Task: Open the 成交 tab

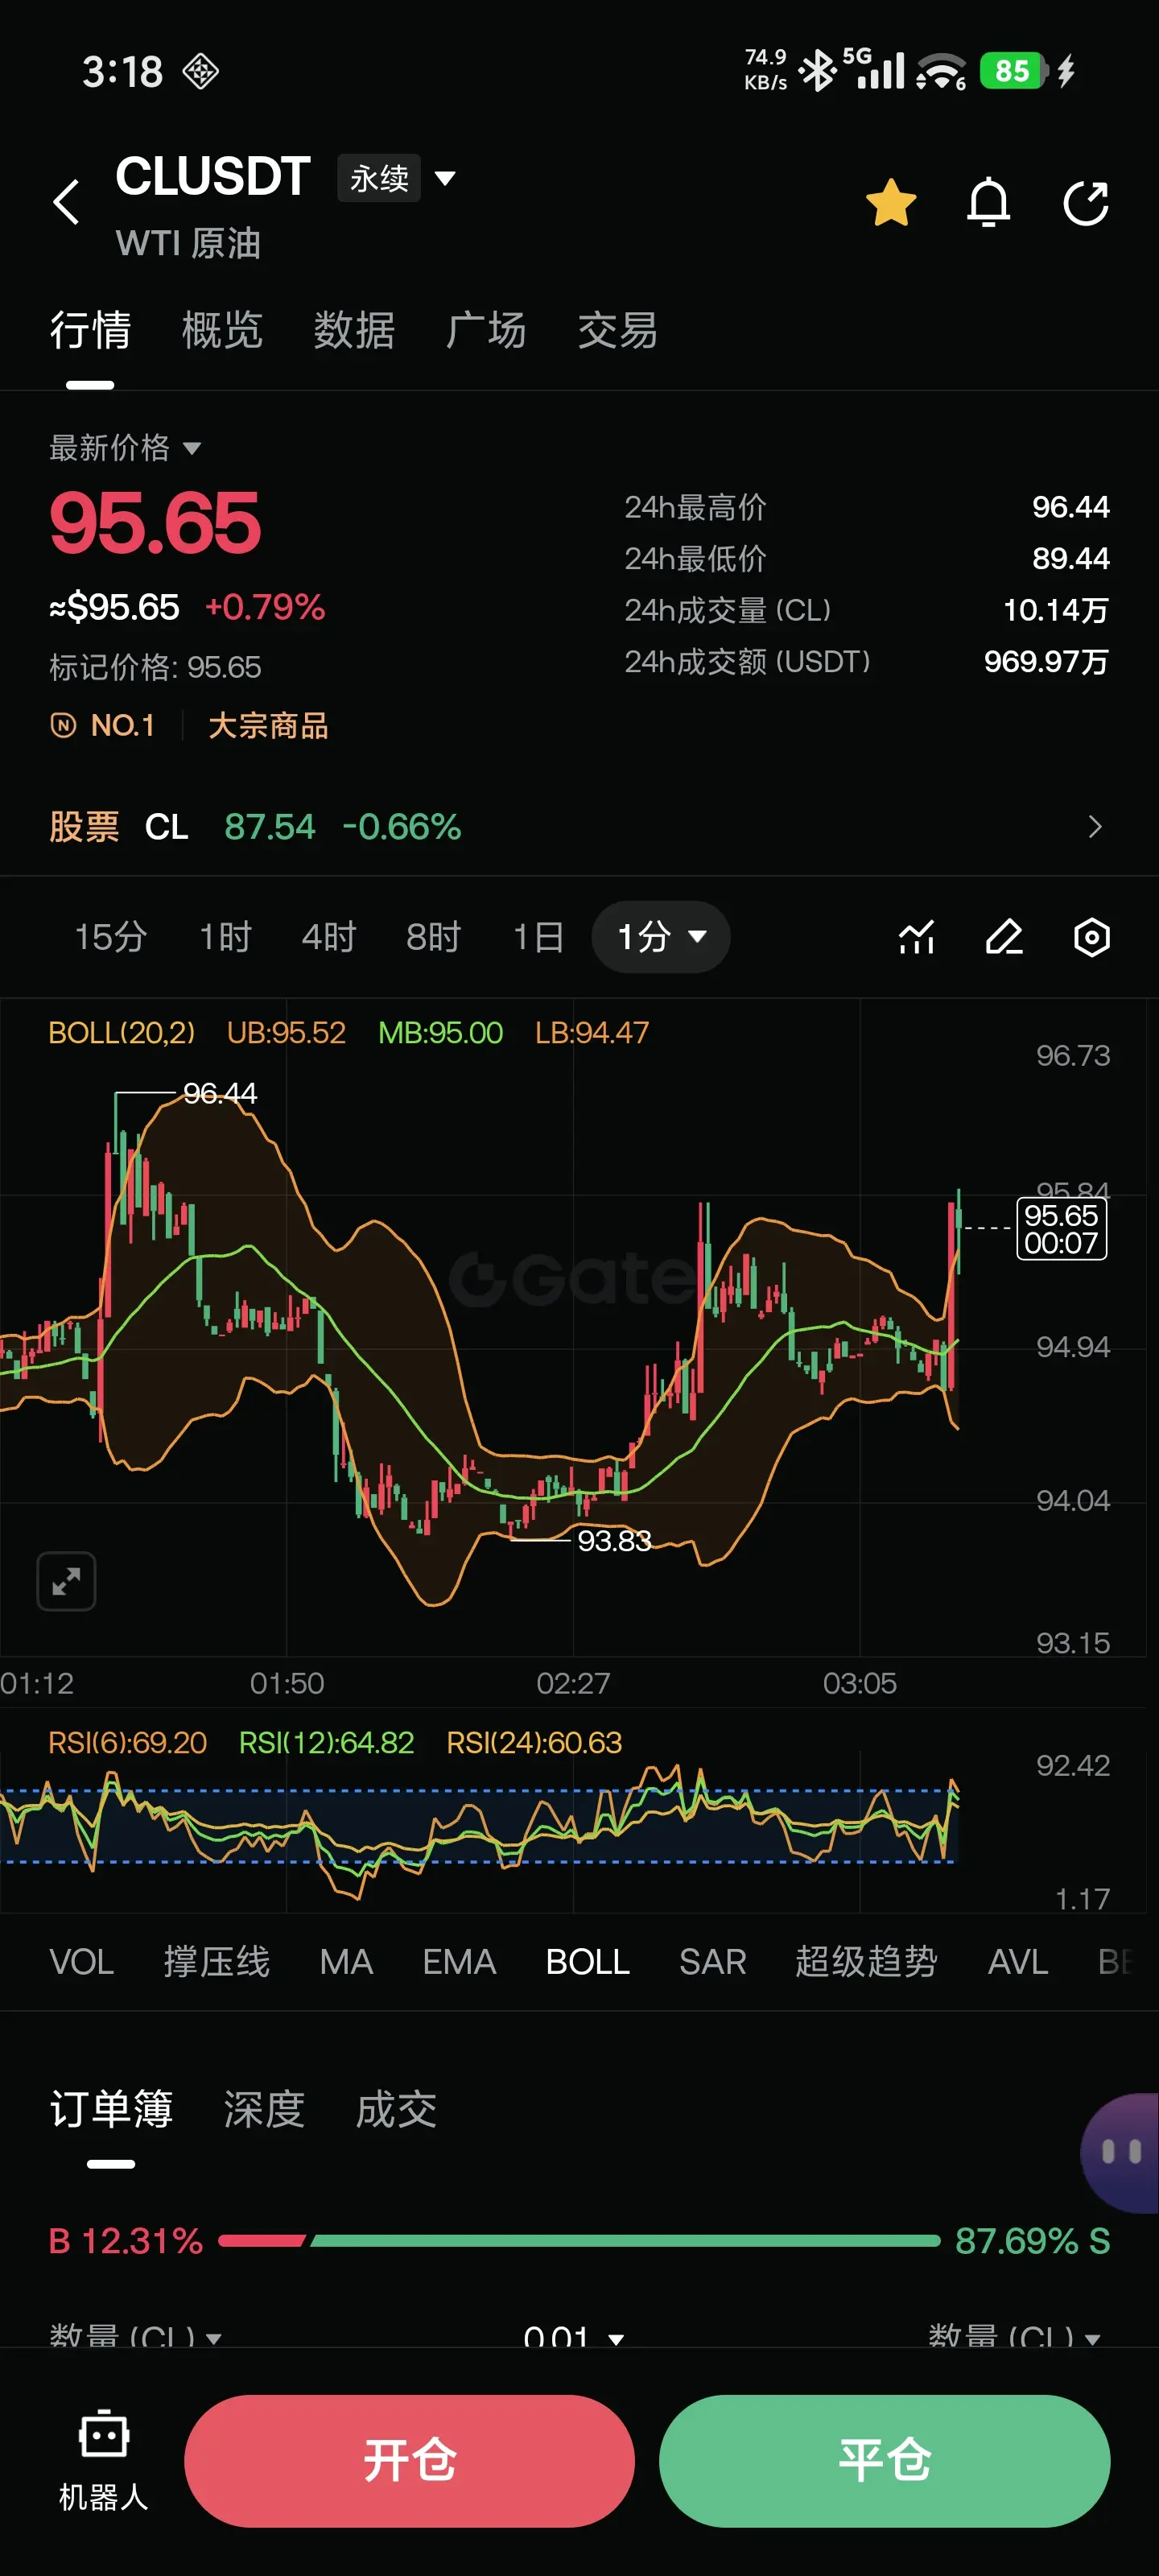Action: coord(396,2109)
